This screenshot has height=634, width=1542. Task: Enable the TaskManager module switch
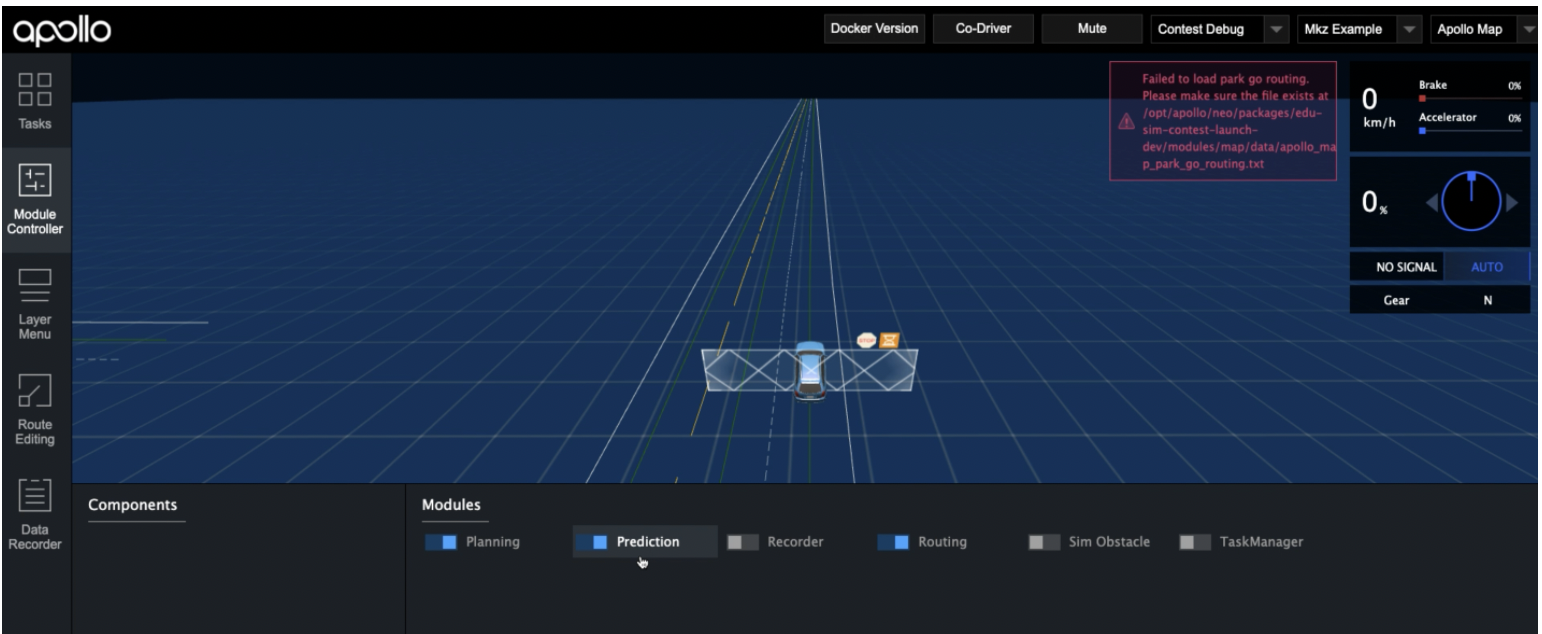1195,542
